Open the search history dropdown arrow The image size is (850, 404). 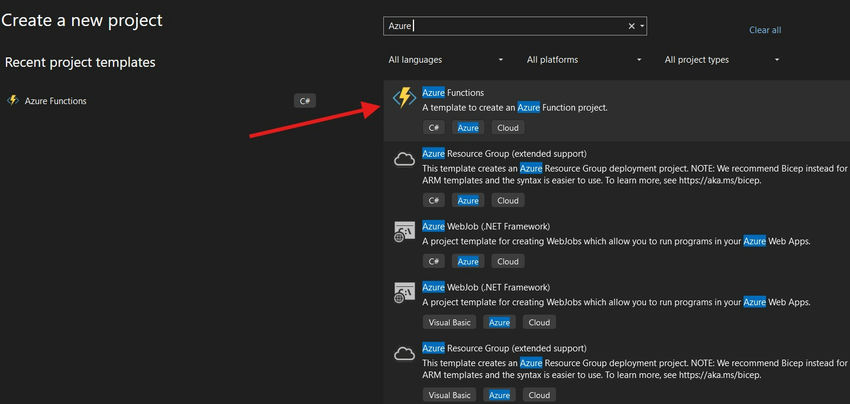click(642, 26)
